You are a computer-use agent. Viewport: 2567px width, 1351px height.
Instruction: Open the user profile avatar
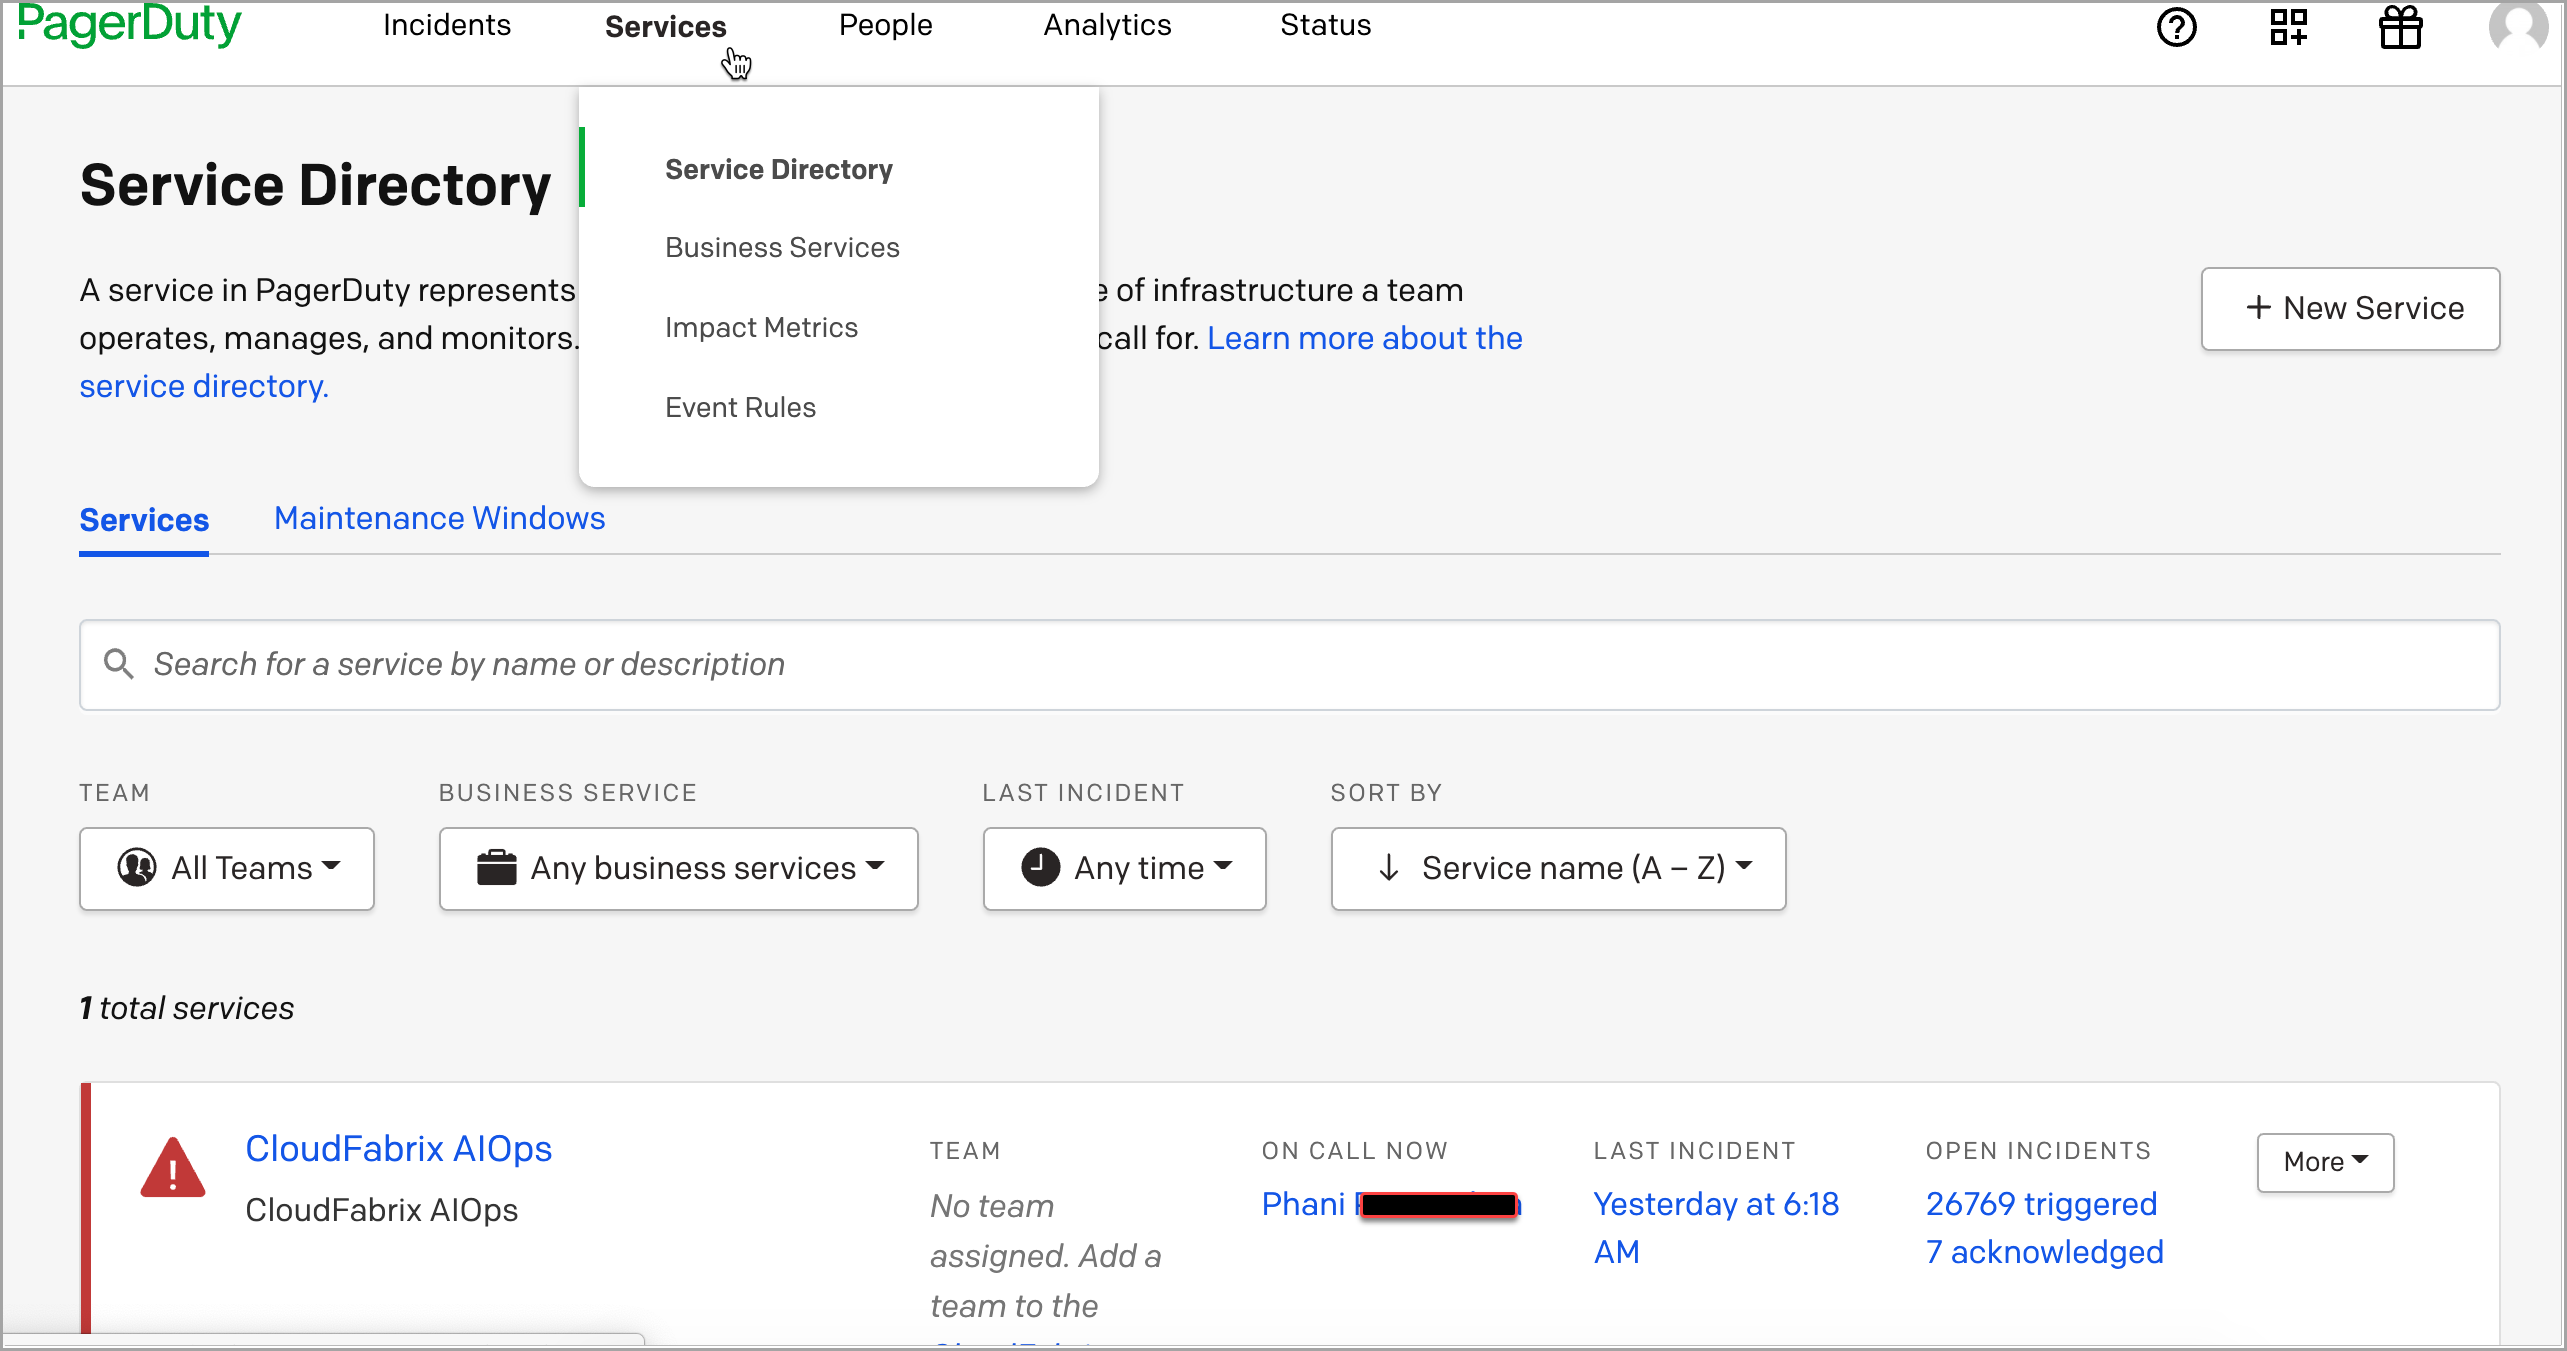pos(2518,25)
